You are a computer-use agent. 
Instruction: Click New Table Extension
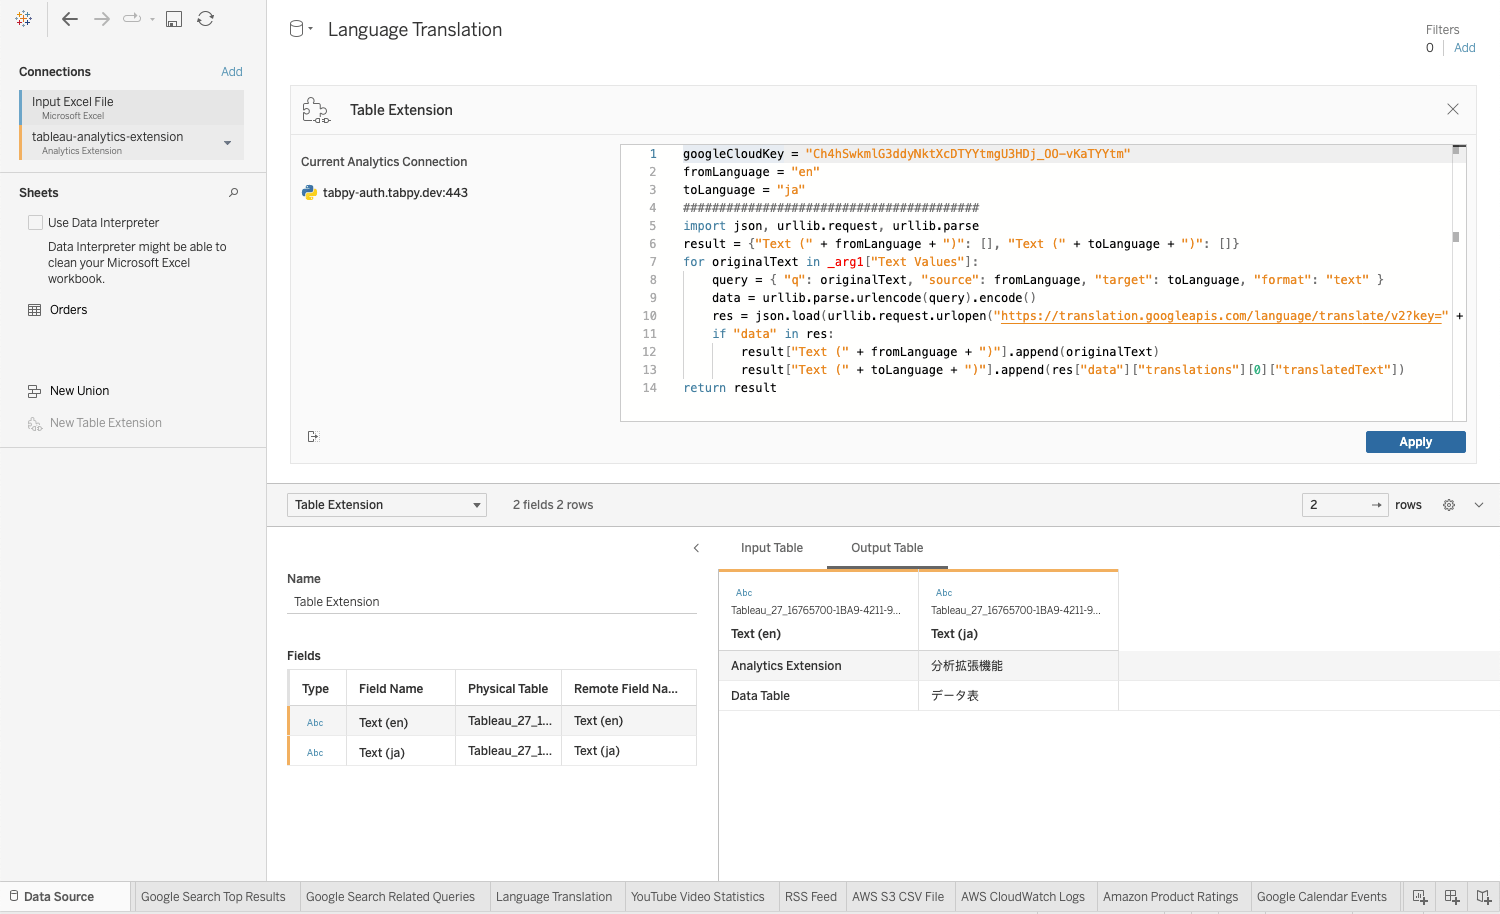pyautogui.click(x=106, y=423)
